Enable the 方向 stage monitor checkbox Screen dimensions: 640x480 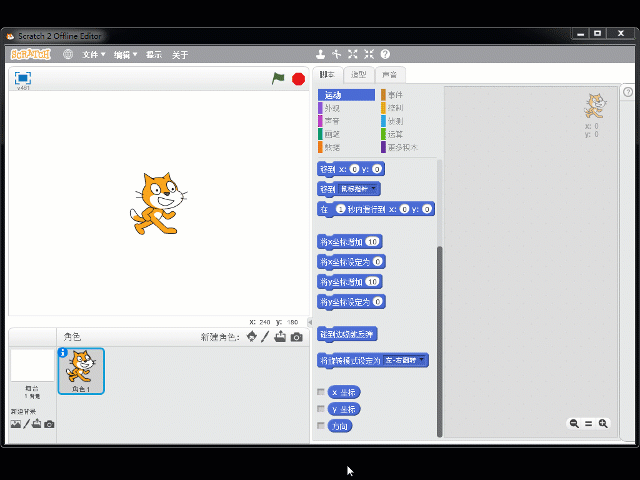click(x=321, y=426)
